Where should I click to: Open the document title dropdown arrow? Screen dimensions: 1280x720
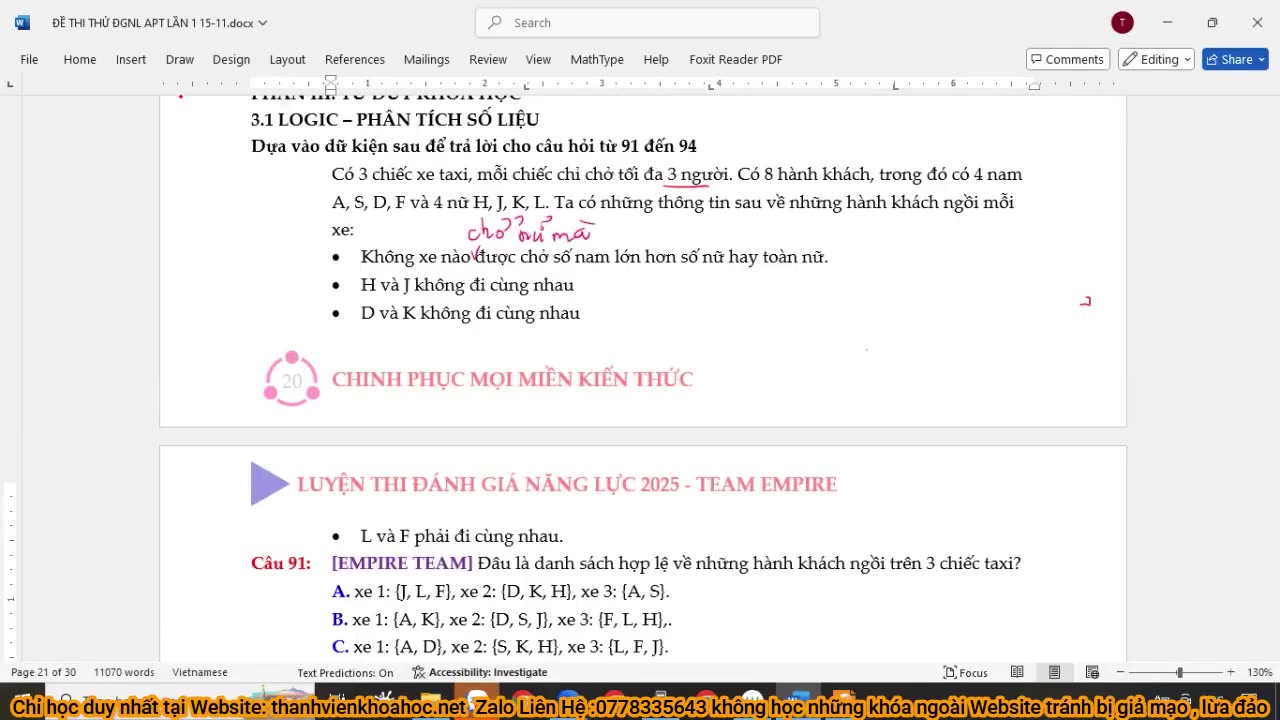[262, 23]
